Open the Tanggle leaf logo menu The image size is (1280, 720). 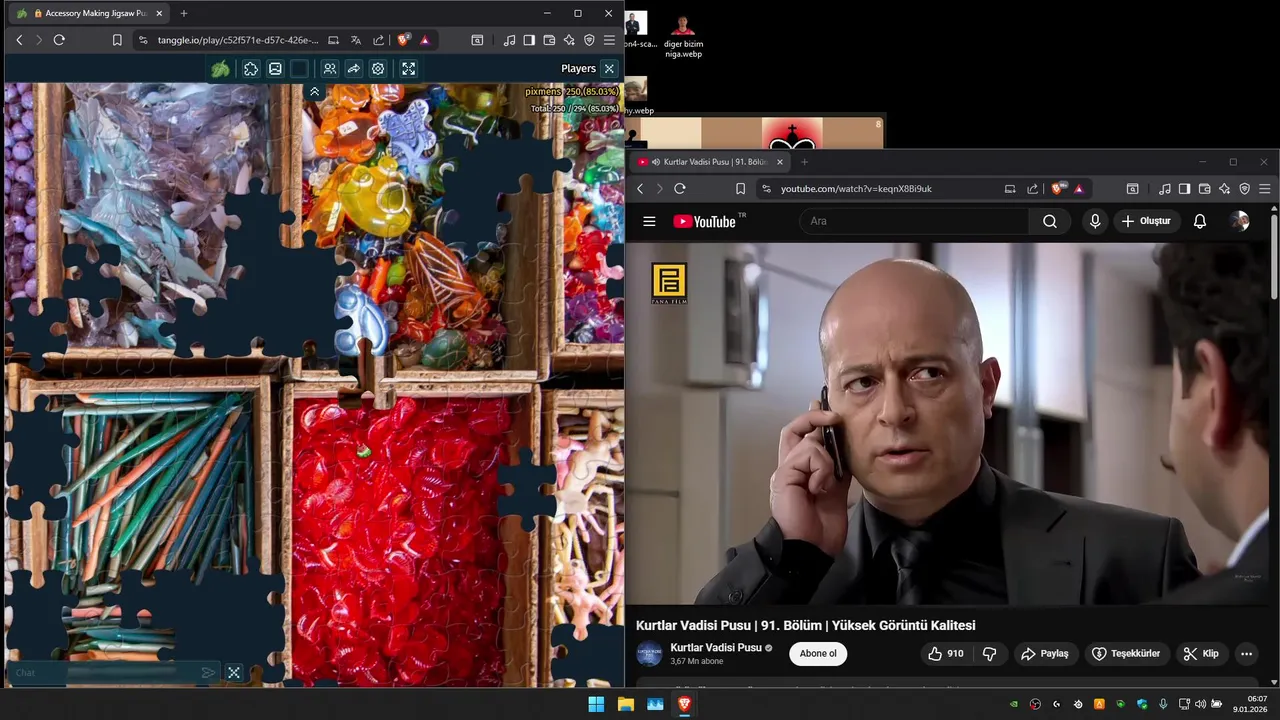220,69
